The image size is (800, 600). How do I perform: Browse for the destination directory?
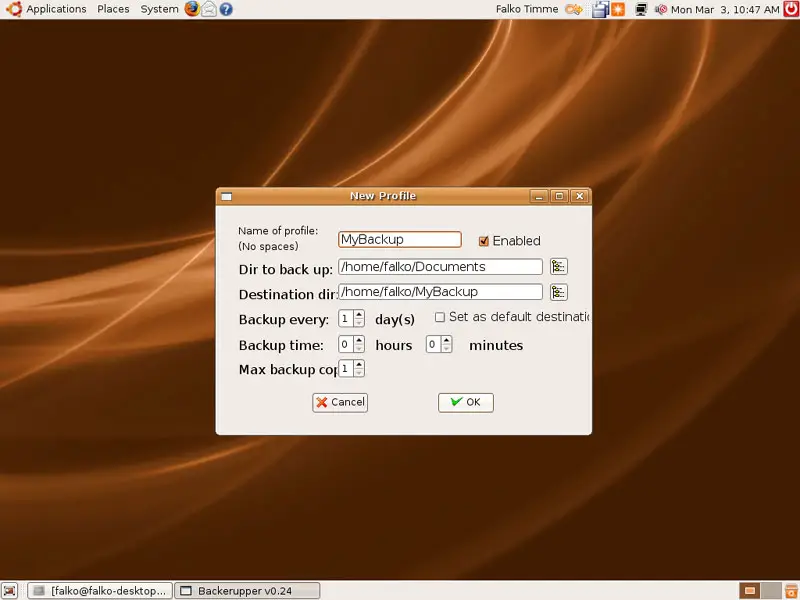point(559,292)
